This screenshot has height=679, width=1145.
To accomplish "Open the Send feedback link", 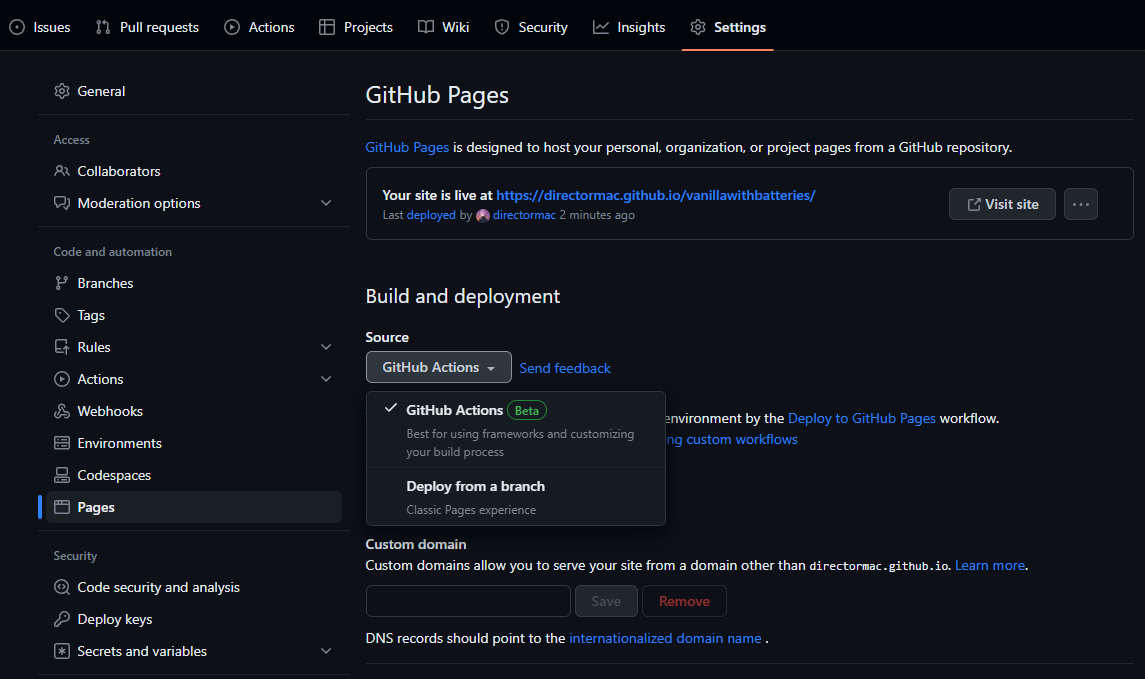I will coord(564,367).
